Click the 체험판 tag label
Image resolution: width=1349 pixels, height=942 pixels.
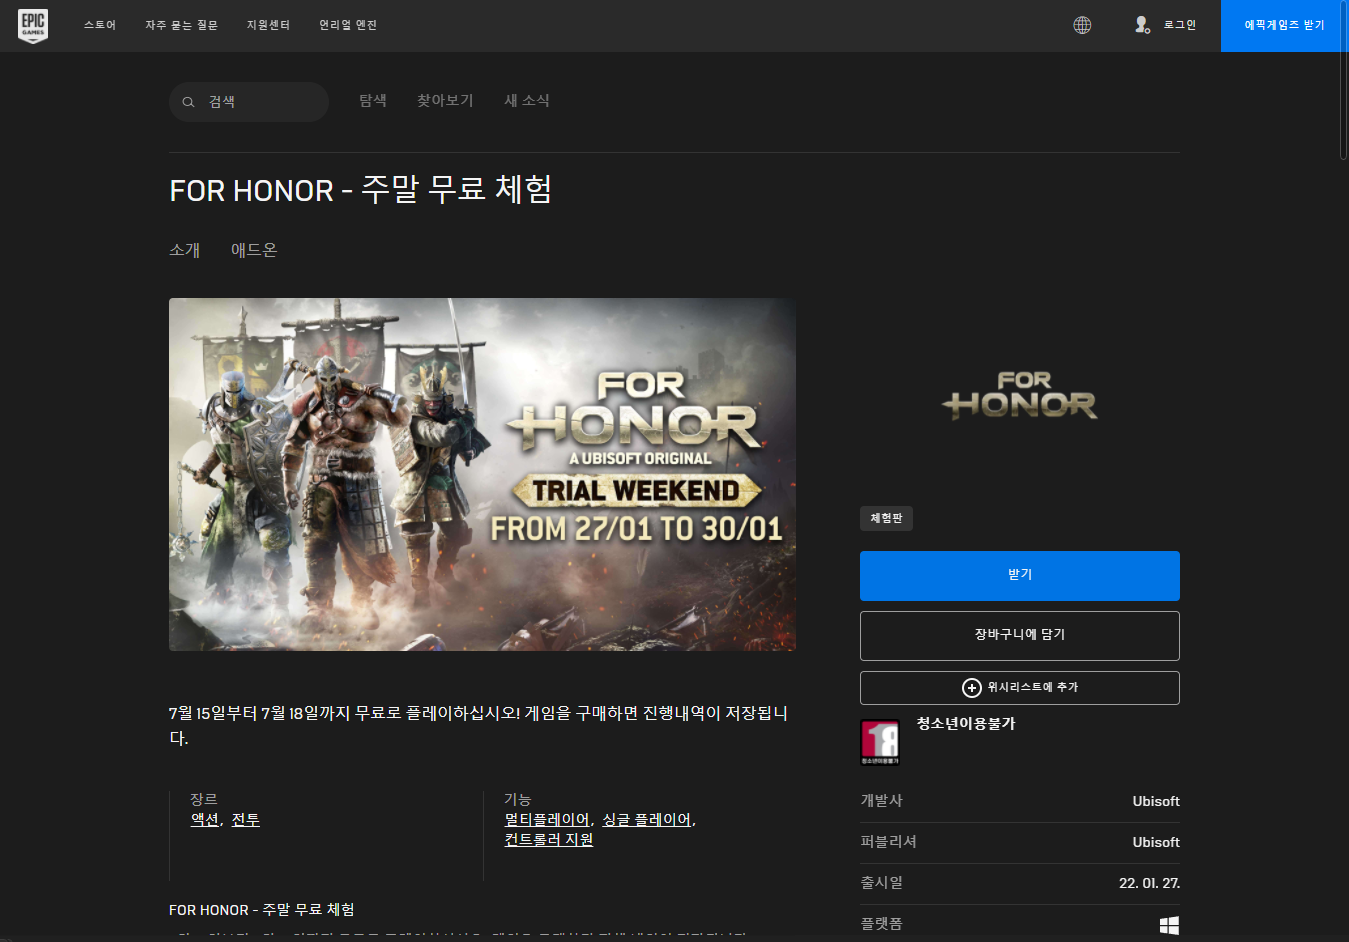coord(886,518)
